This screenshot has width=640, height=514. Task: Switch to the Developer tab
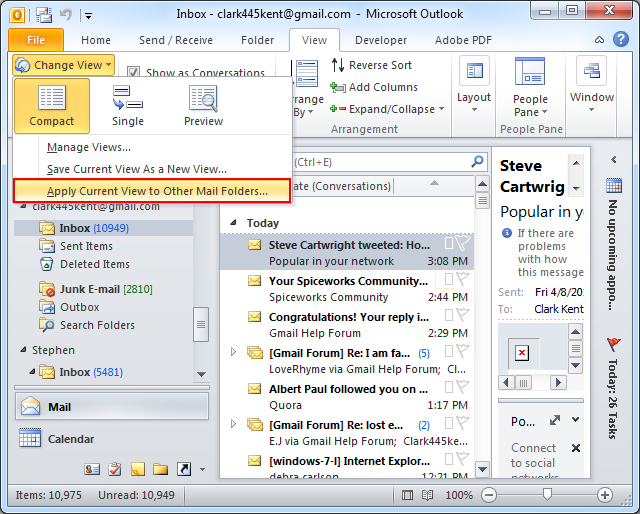pos(381,40)
